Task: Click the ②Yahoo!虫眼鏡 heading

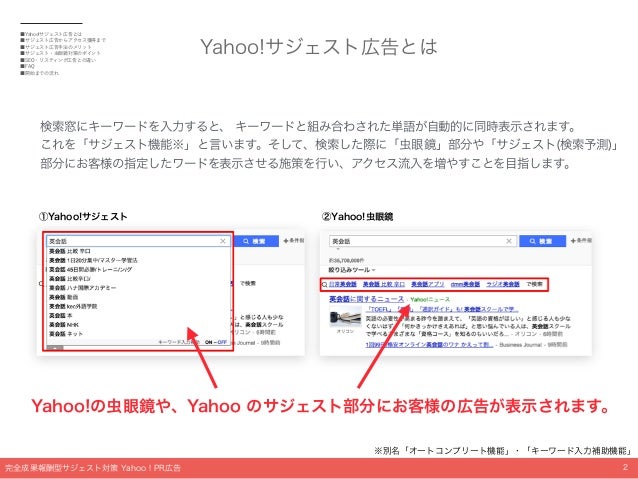Action: [357, 217]
